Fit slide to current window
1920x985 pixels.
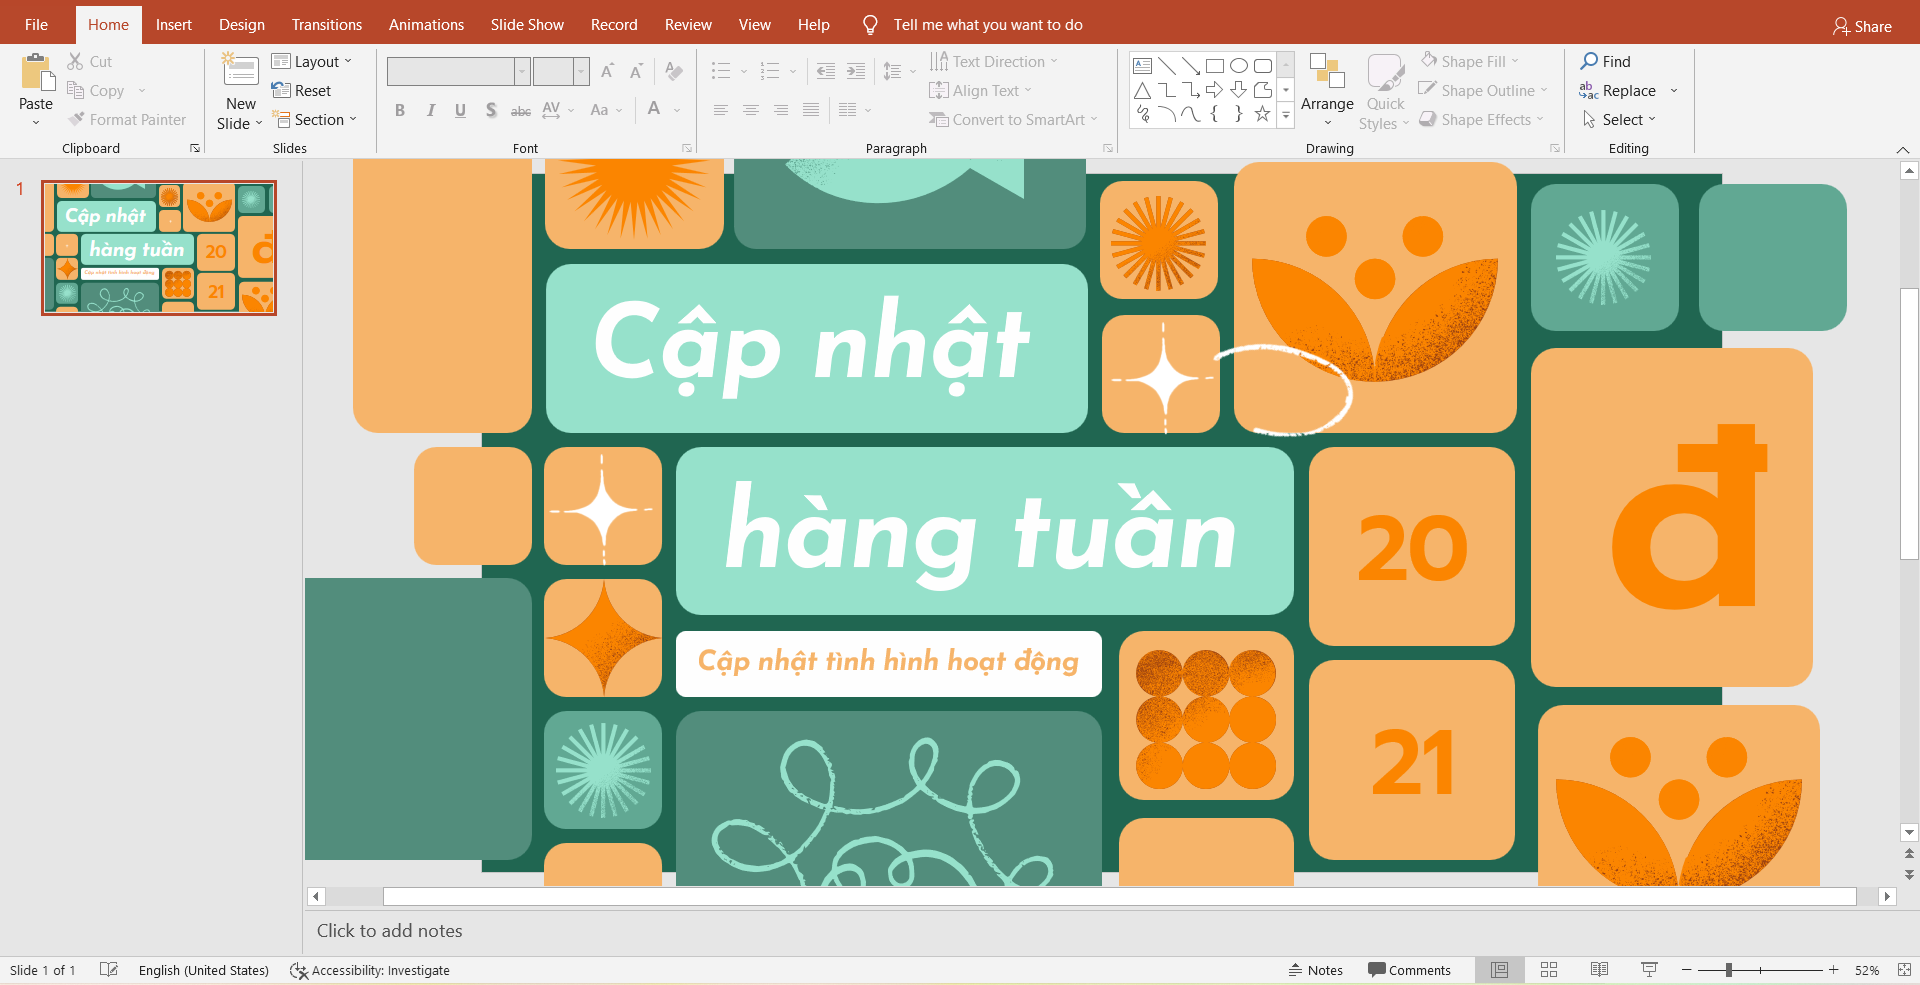[1904, 970]
